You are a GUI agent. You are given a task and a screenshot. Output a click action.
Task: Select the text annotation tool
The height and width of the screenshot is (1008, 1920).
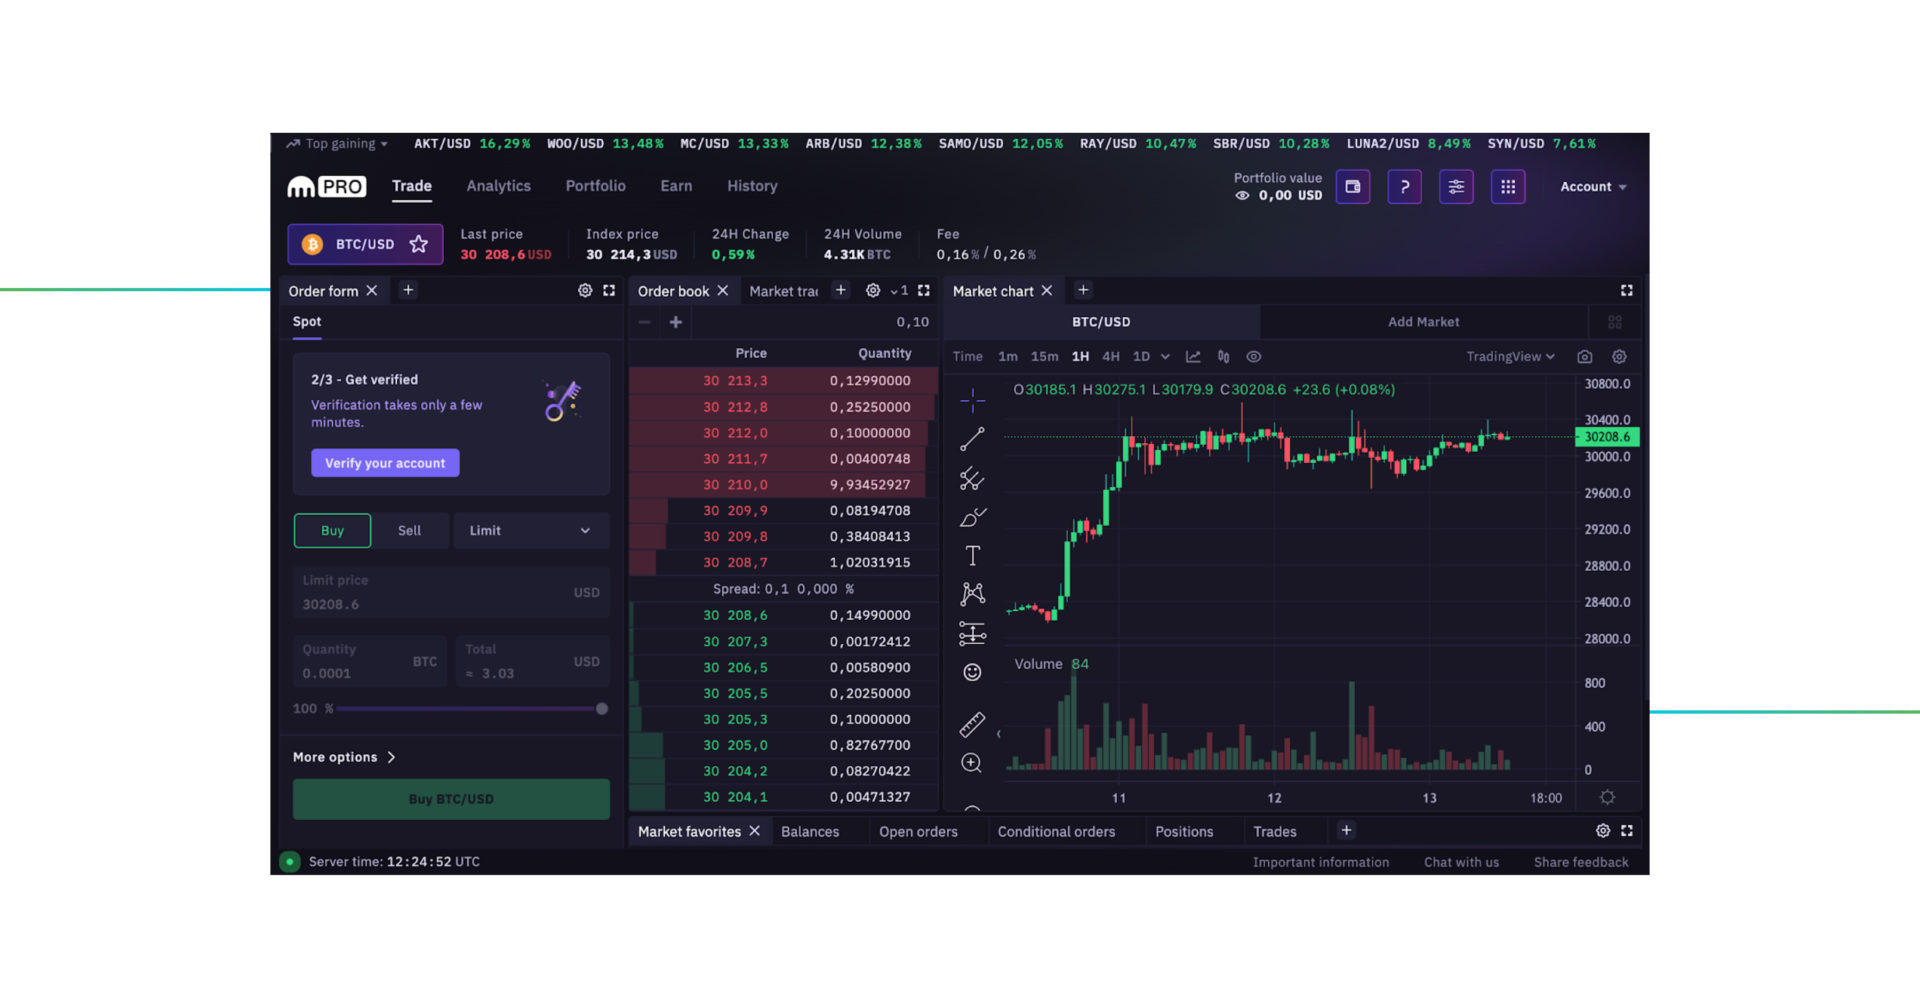click(x=971, y=554)
